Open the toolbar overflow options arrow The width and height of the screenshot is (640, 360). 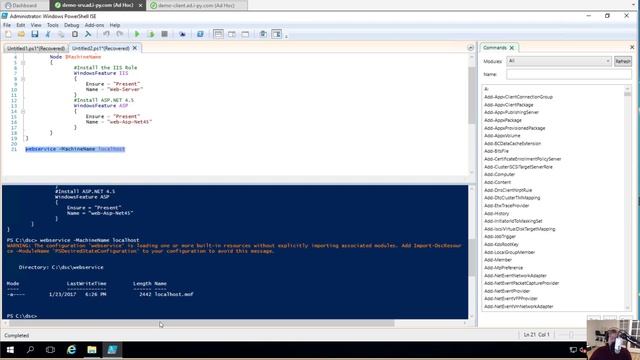point(286,36)
